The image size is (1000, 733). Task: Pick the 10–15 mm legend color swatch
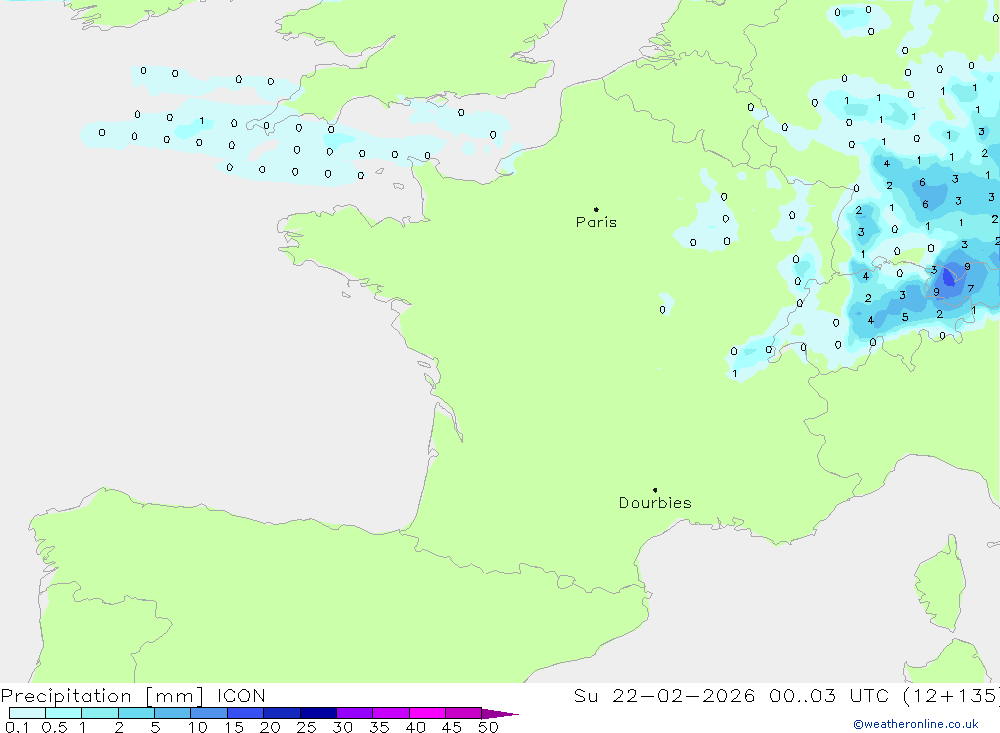coord(209,713)
